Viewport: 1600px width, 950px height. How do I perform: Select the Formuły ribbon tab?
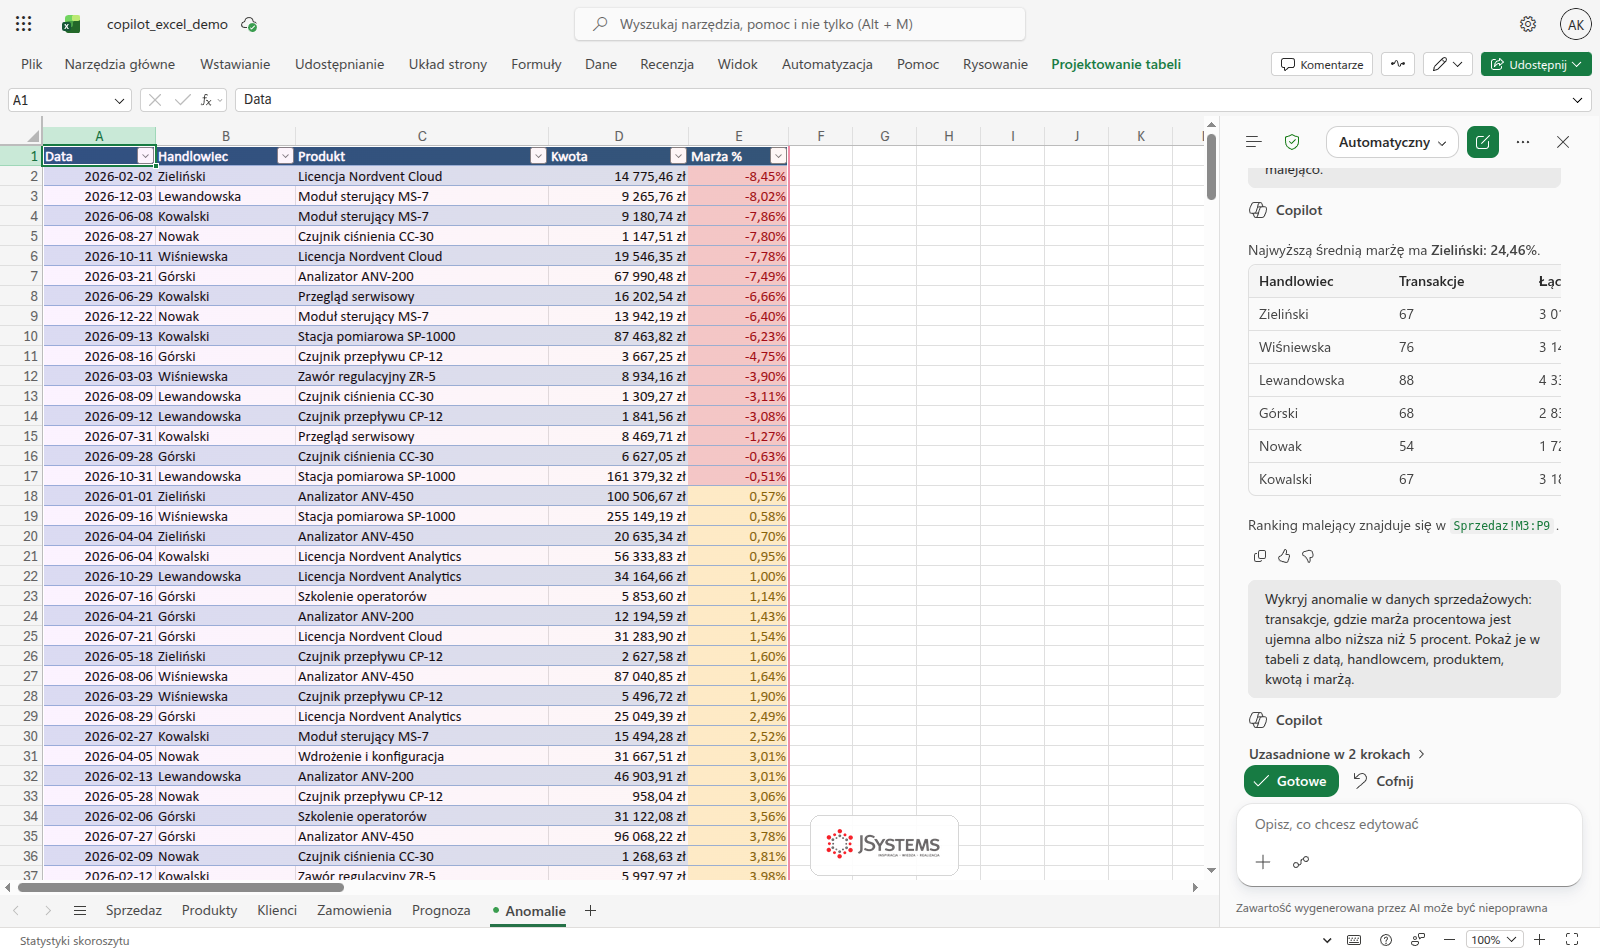(536, 64)
